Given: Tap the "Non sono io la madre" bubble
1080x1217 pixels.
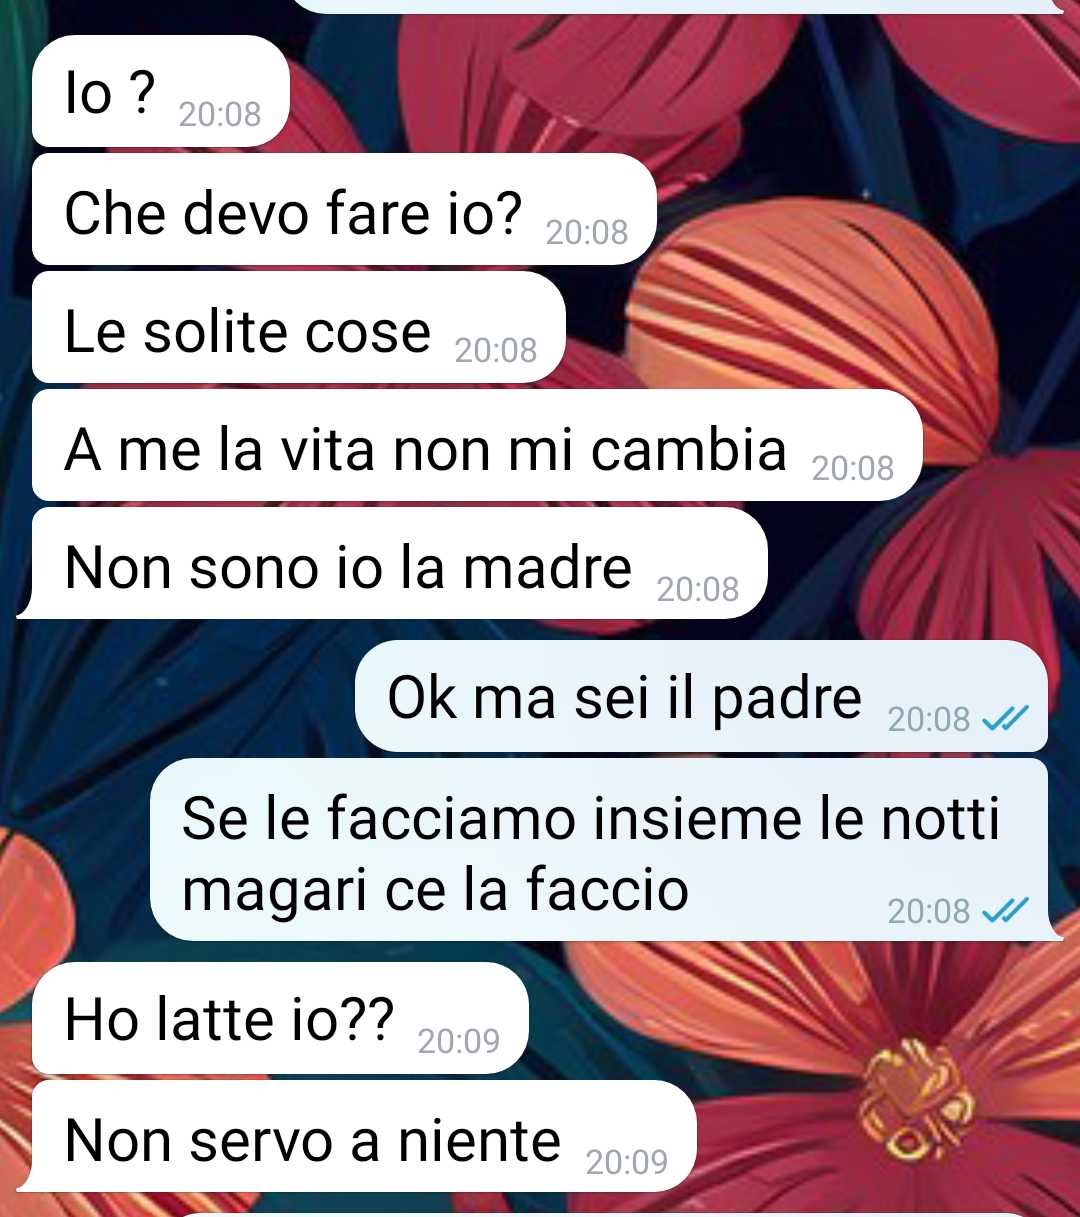Looking at the screenshot, I should click(393, 564).
